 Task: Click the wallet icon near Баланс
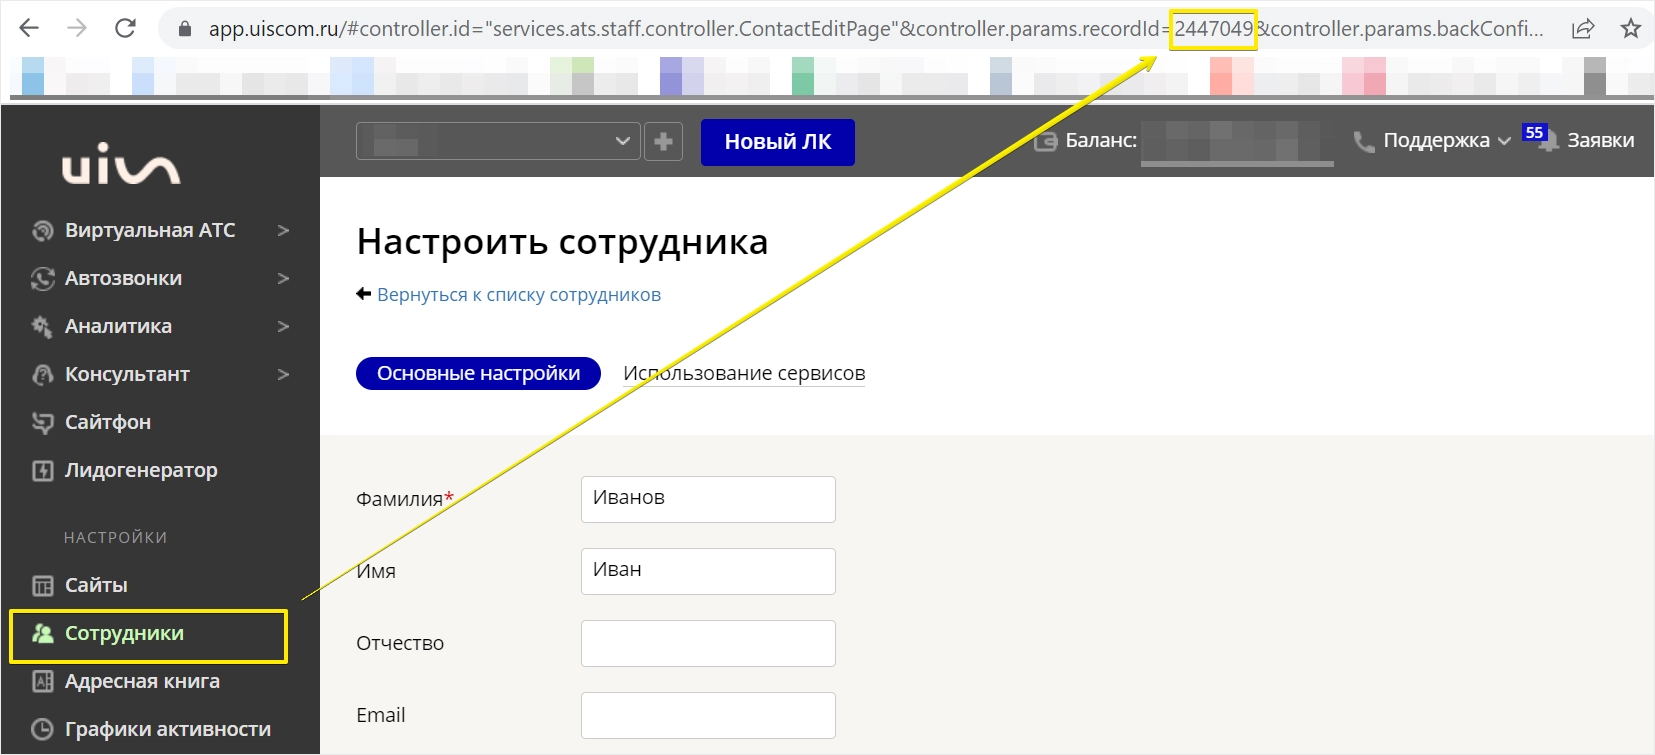tap(1045, 142)
